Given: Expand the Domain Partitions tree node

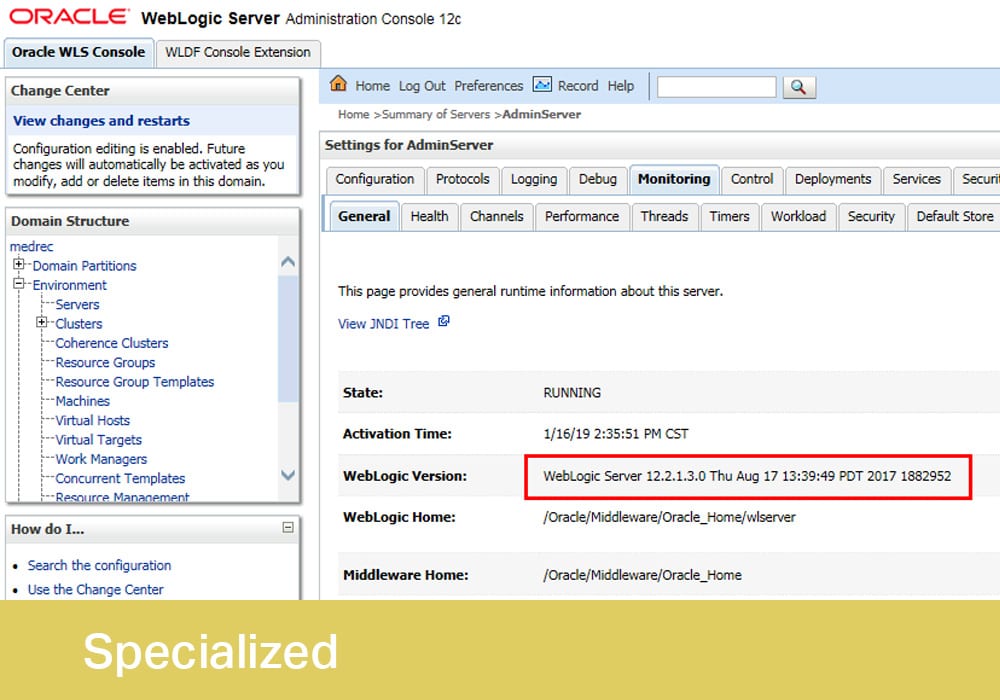Looking at the screenshot, I should (x=17, y=265).
